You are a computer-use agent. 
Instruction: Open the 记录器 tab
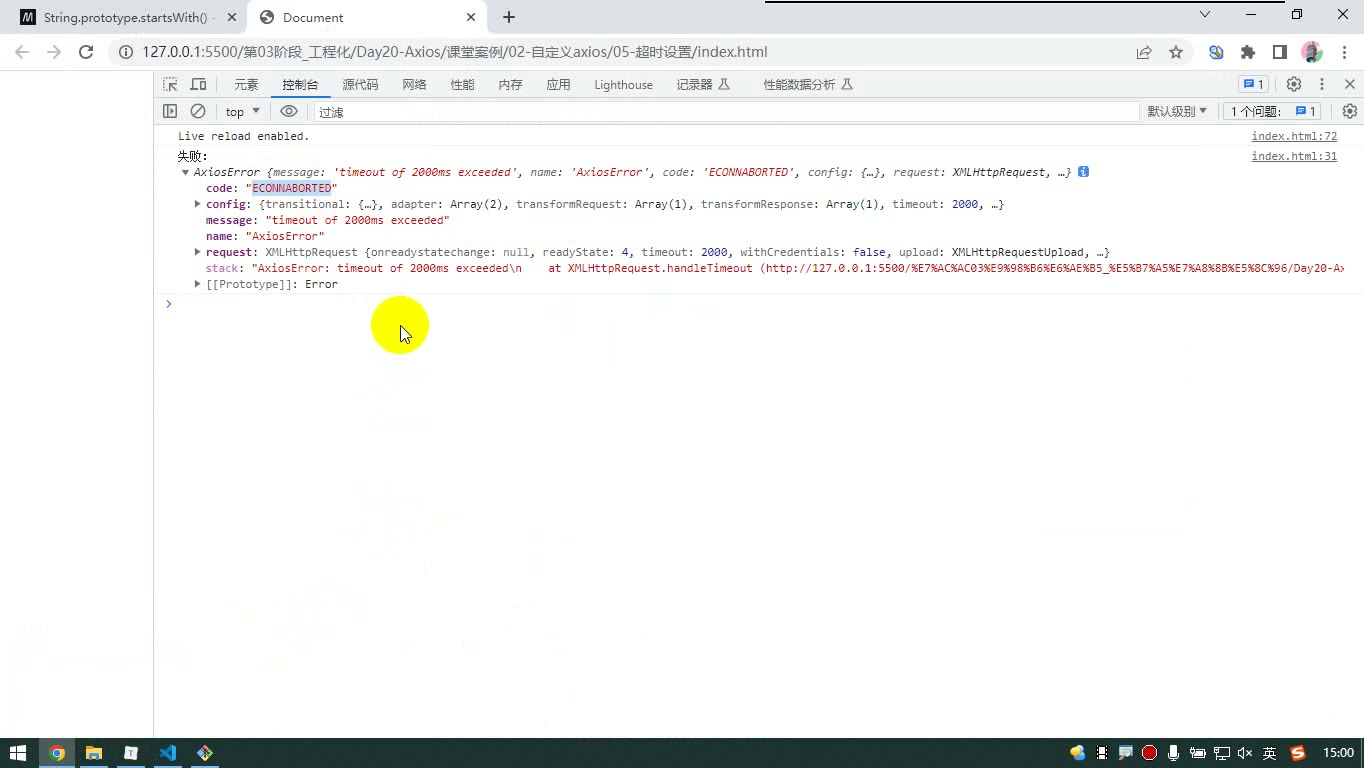(703, 85)
